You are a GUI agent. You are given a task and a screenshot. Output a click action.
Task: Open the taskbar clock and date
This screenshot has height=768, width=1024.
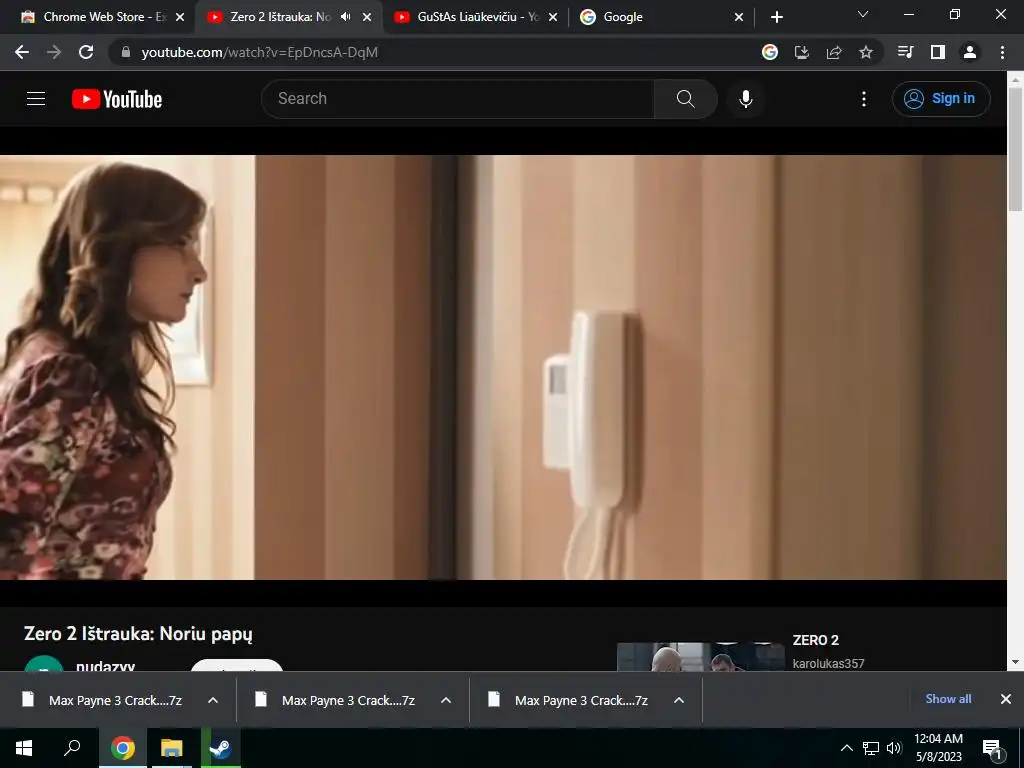coord(938,748)
